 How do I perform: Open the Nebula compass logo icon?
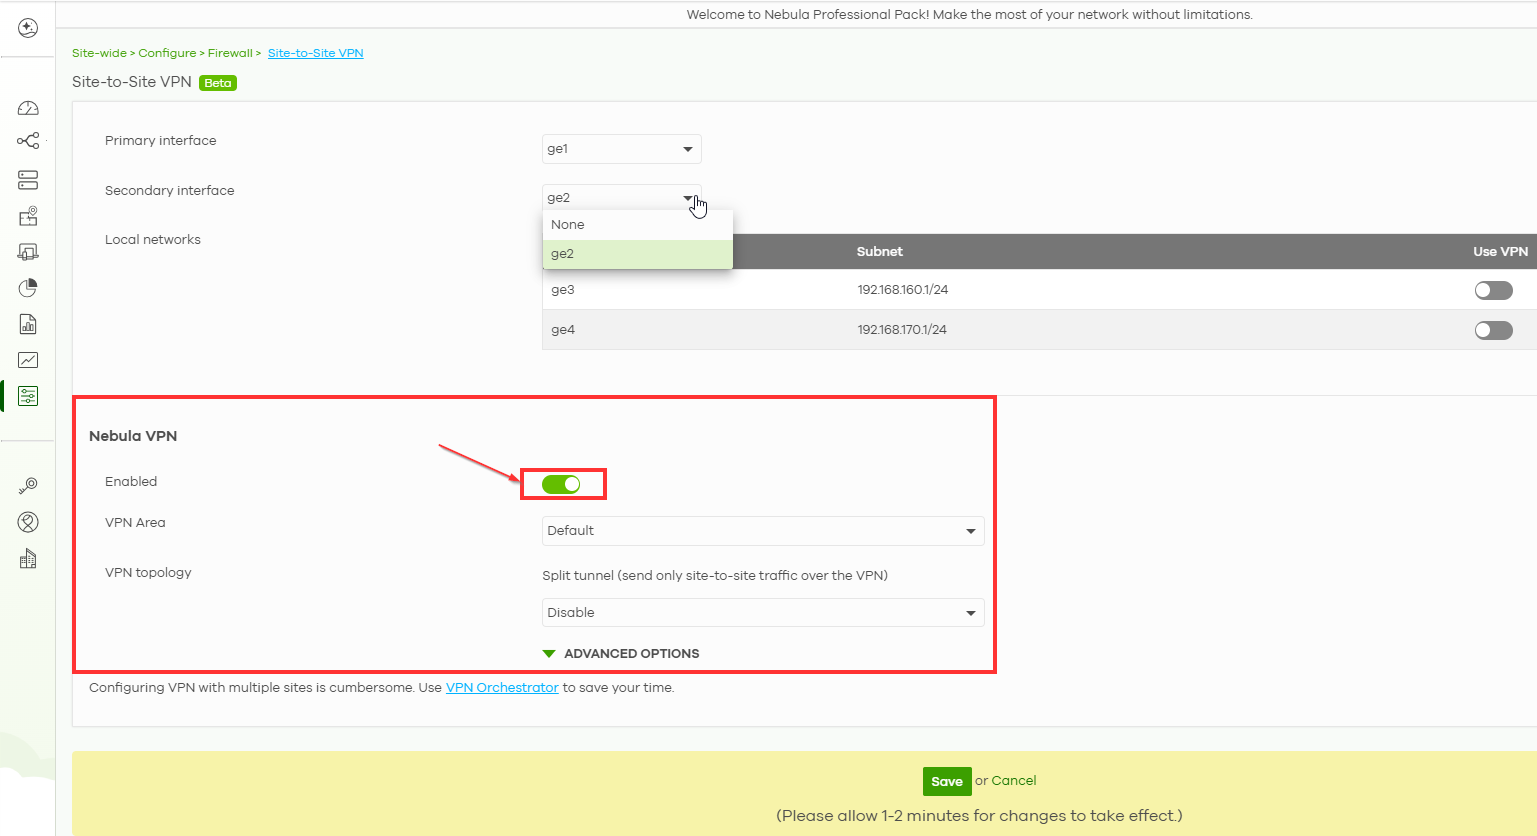pos(28,28)
